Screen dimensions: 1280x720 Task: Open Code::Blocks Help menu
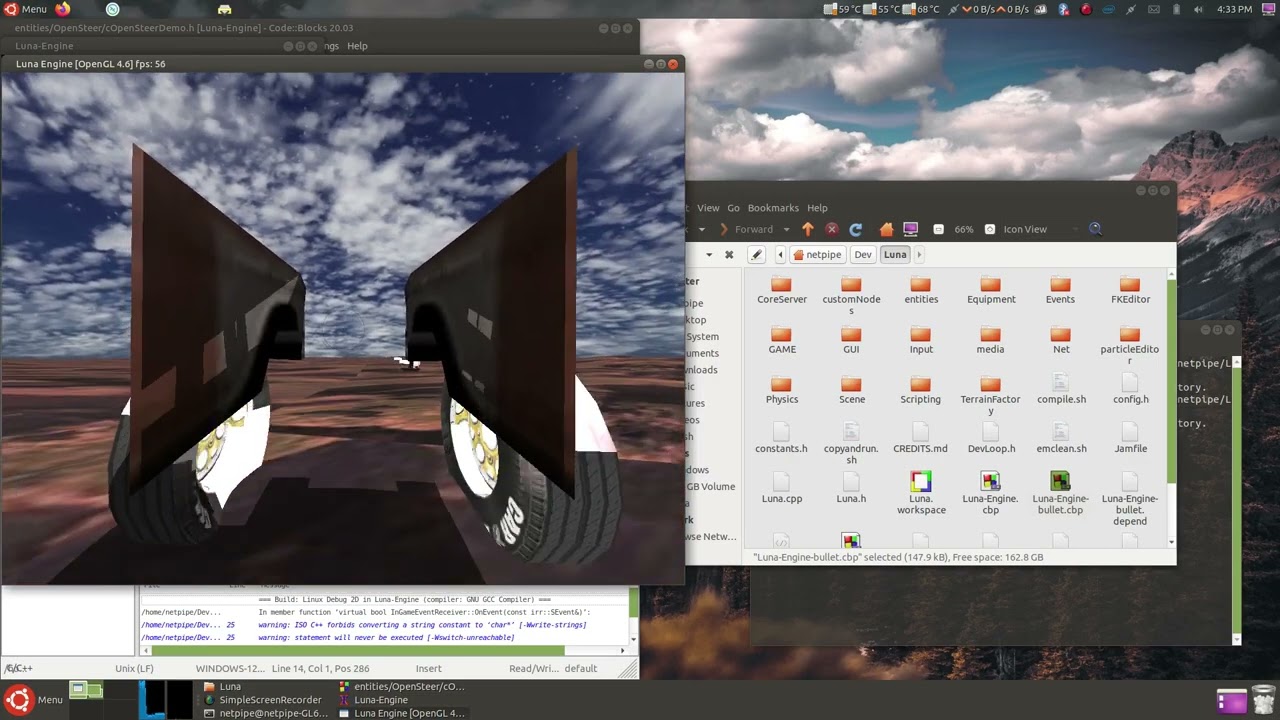pos(357,46)
